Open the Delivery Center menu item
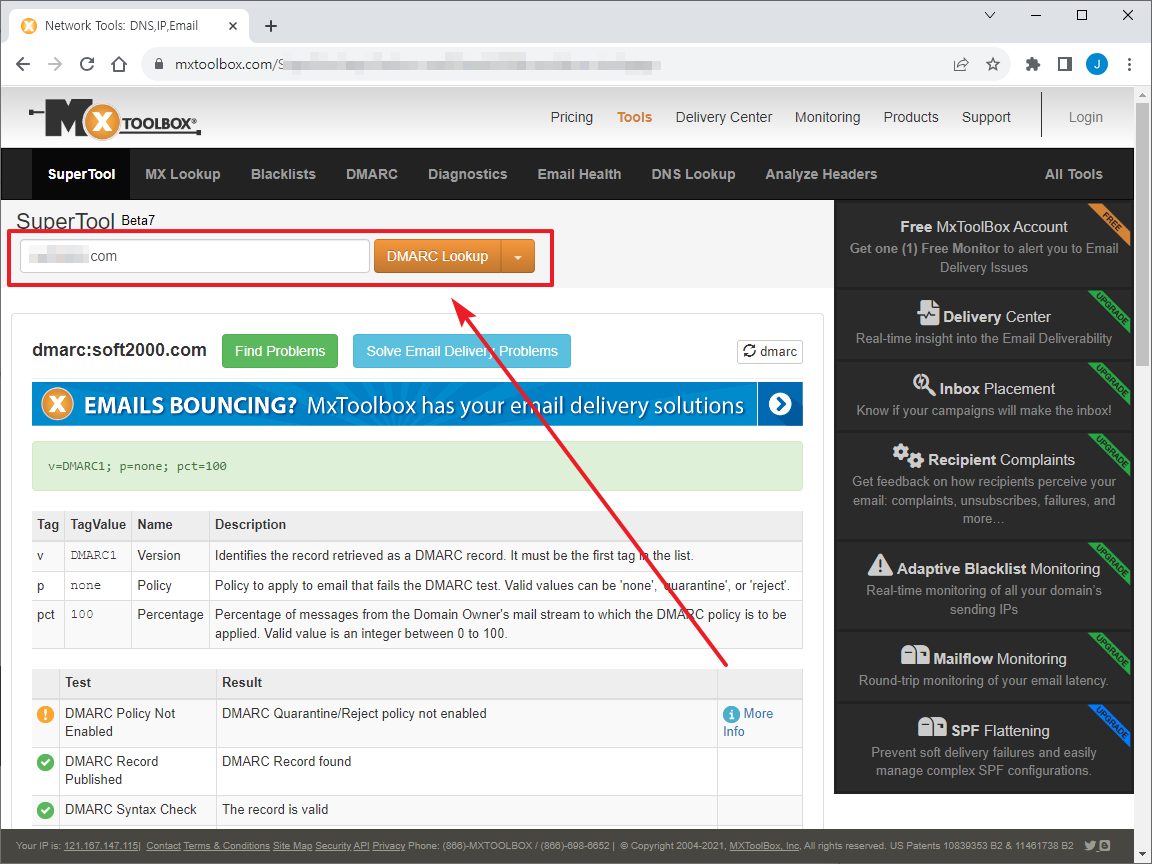 [724, 117]
